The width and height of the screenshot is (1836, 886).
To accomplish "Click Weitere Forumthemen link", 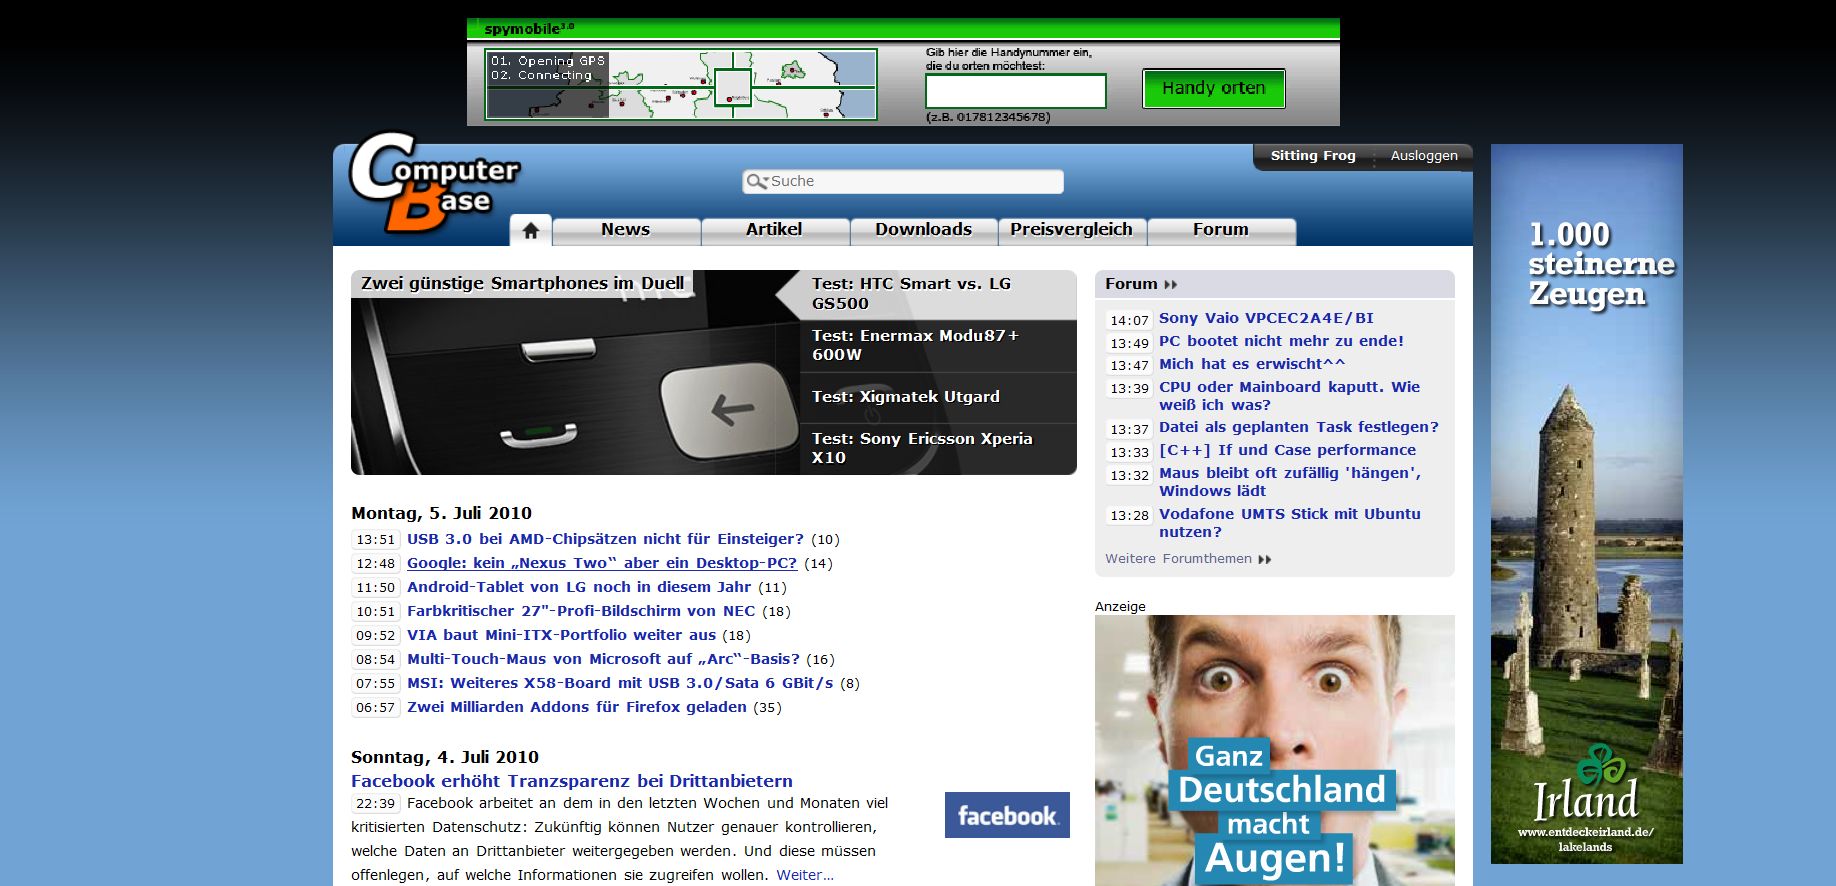I will coord(1178,559).
